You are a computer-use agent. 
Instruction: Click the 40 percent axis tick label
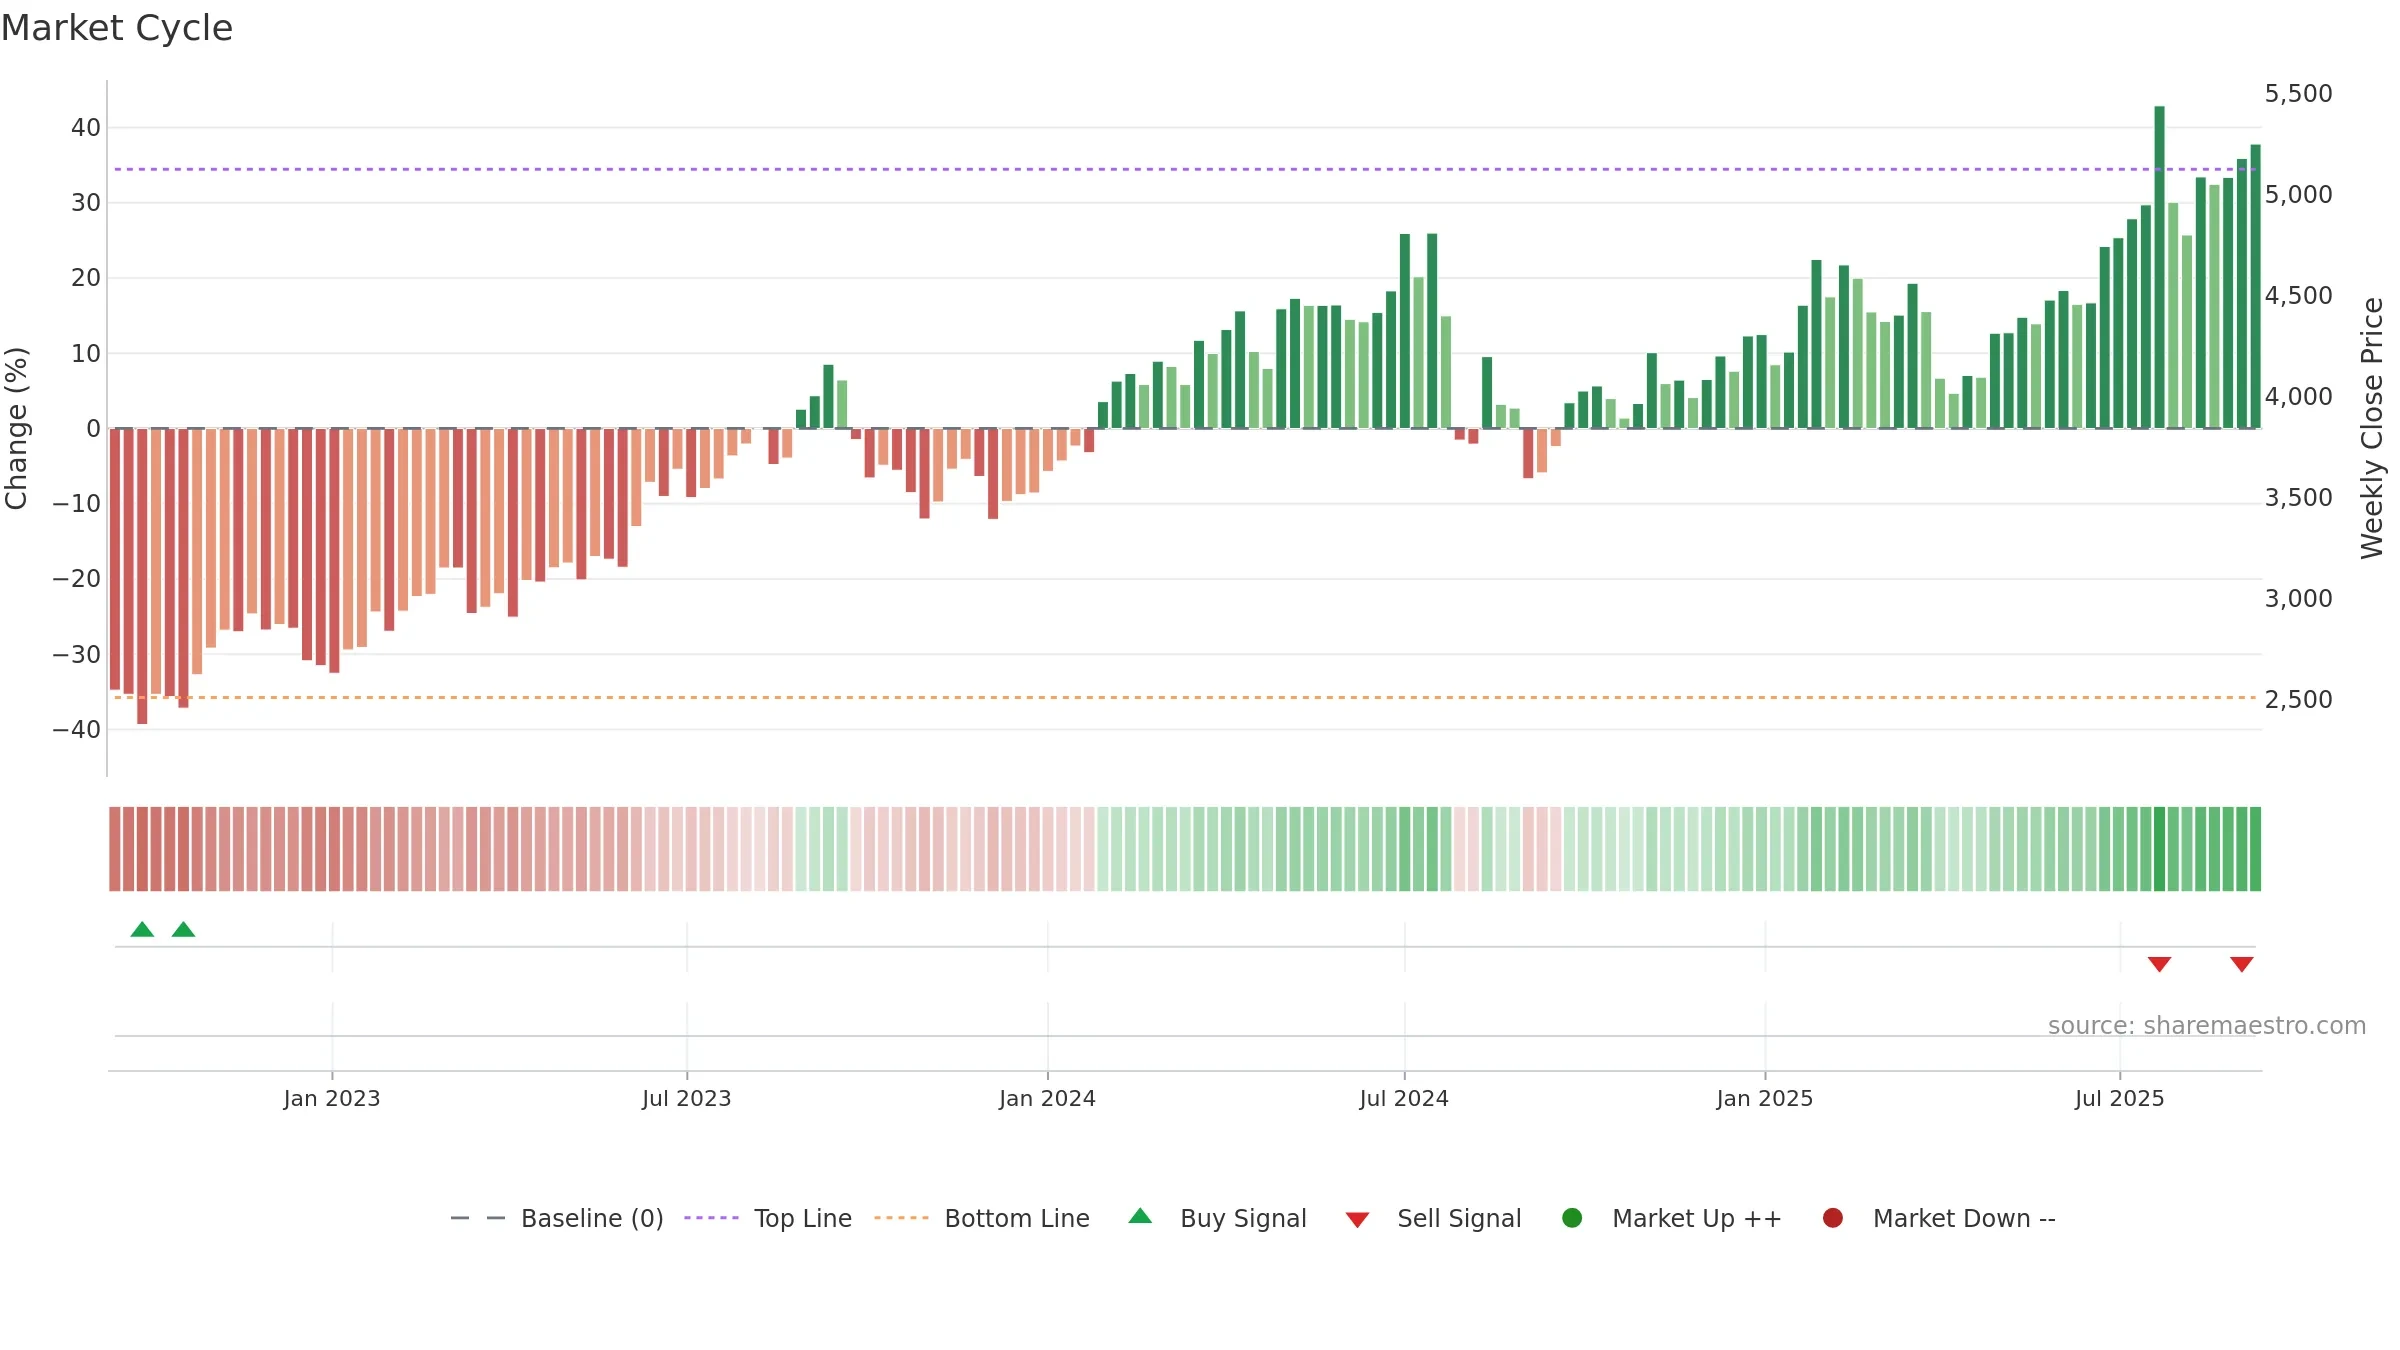click(x=86, y=128)
